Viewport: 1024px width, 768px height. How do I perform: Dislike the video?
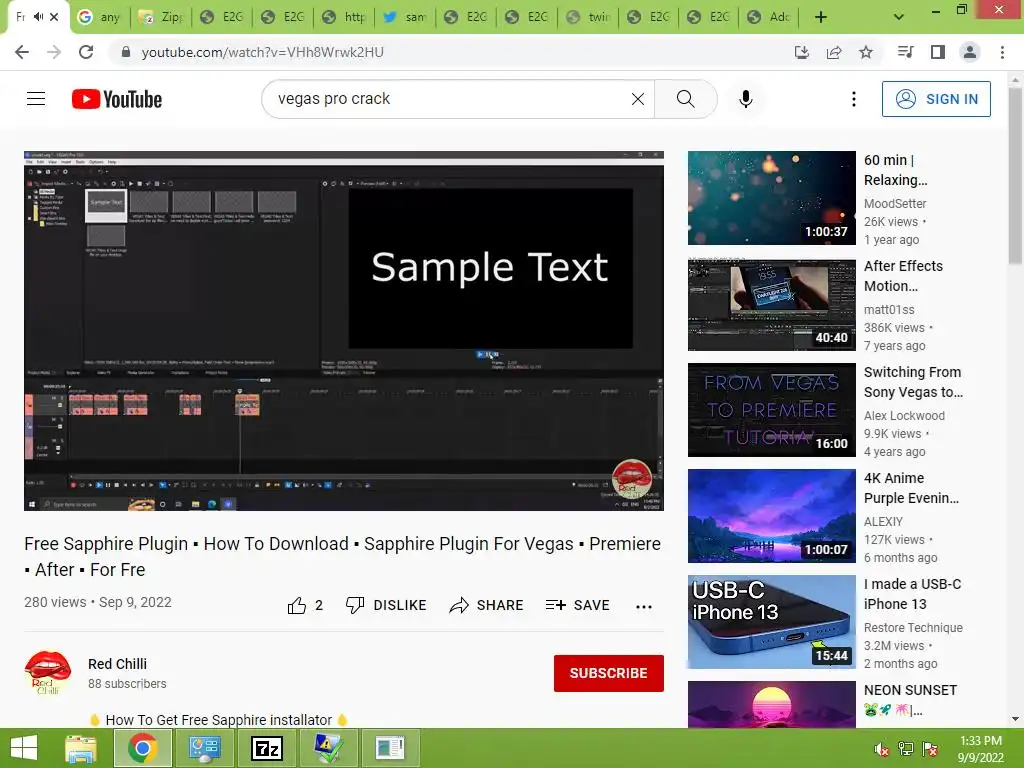coord(386,605)
